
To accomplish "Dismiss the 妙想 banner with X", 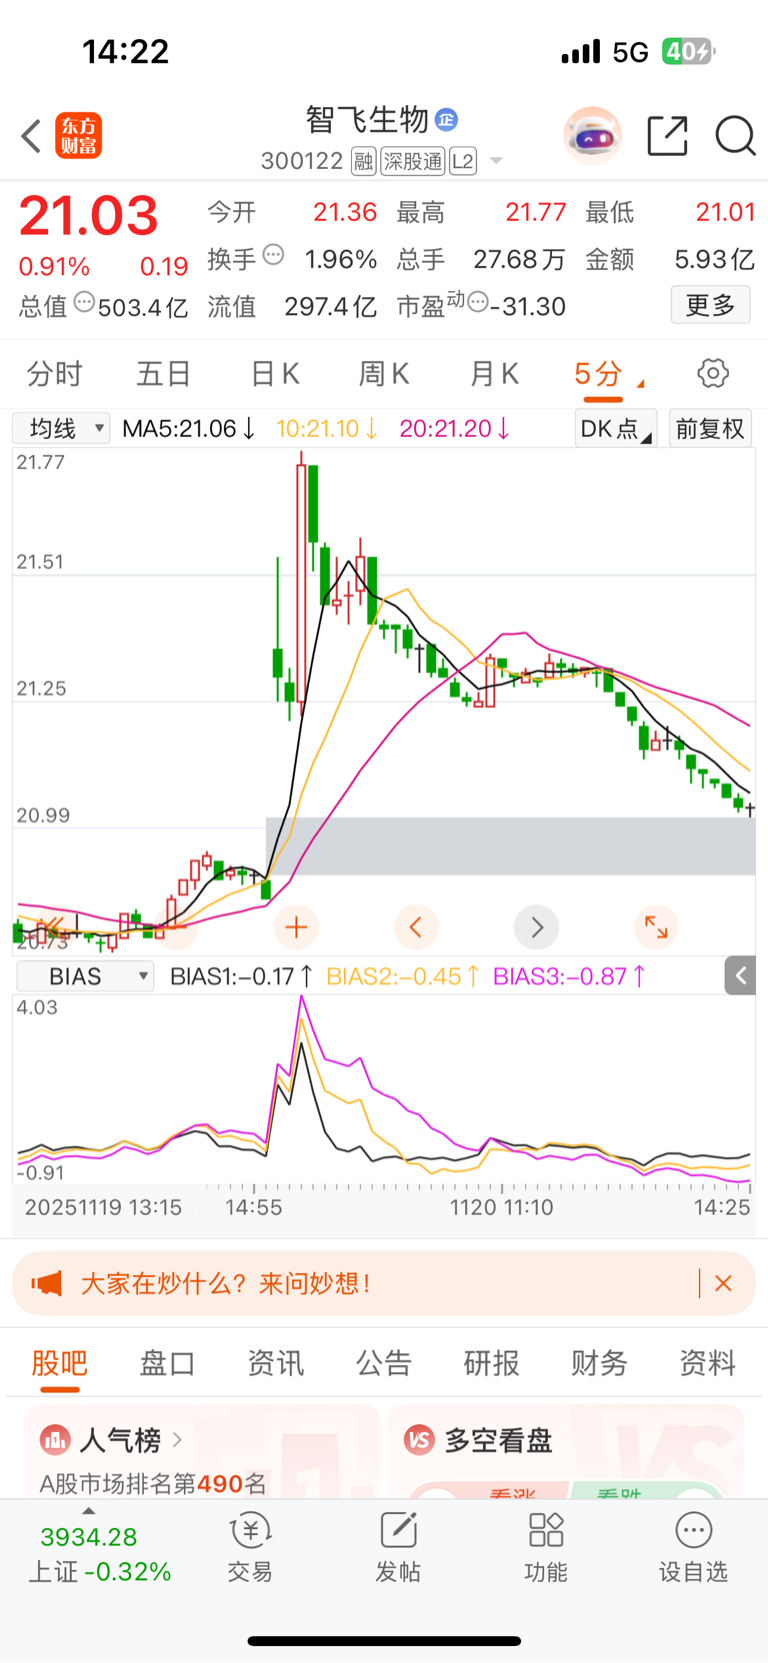I will click(723, 1283).
